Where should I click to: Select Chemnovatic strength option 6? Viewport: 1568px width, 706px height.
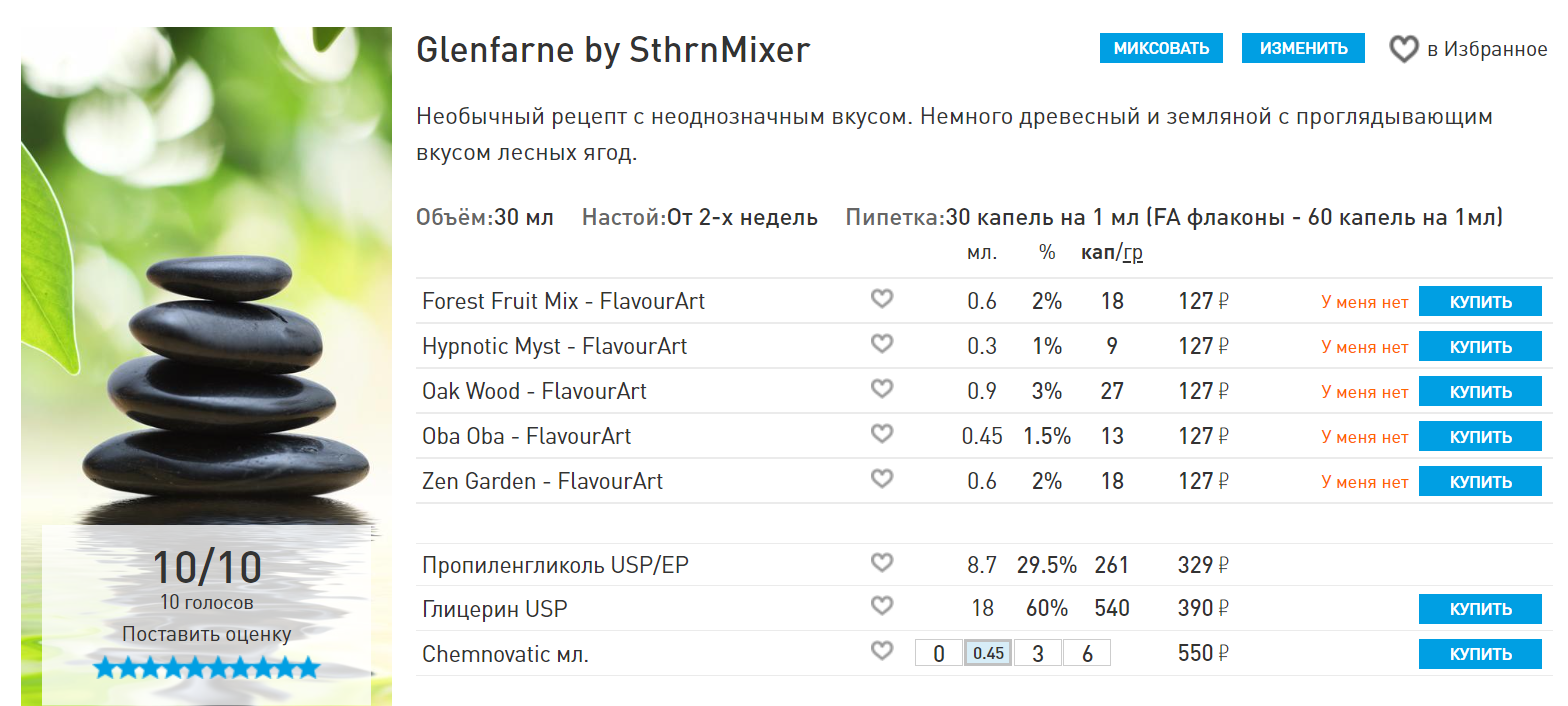point(1087,654)
